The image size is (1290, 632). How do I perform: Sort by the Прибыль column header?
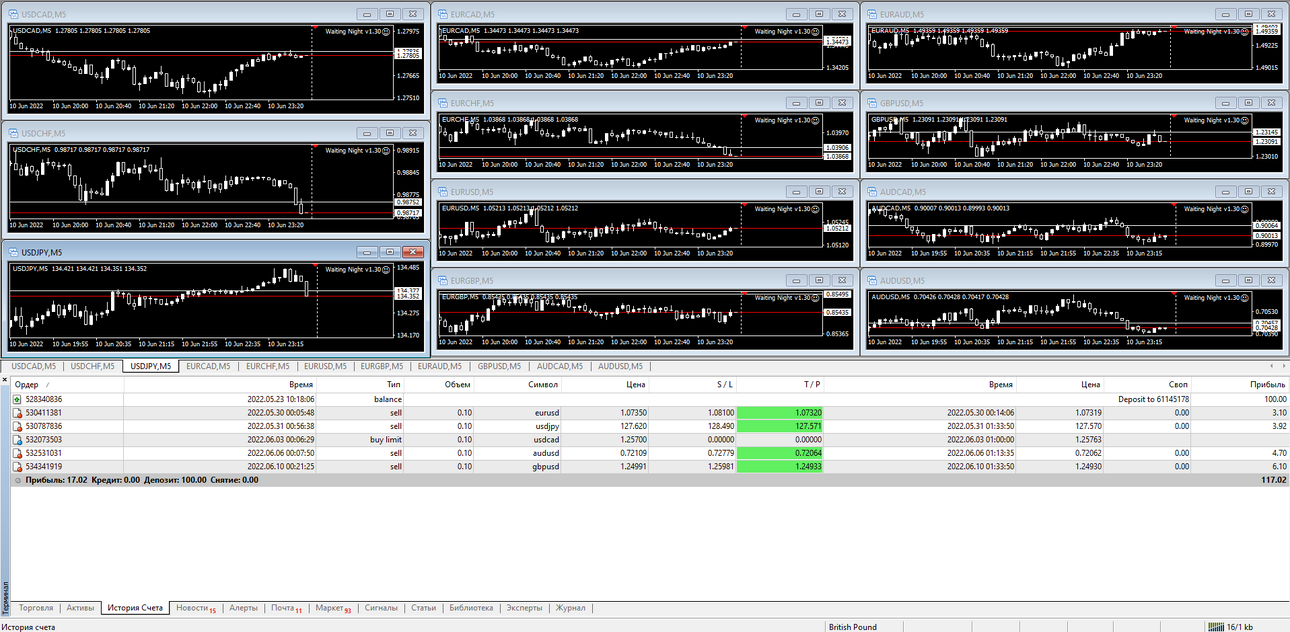click(1239, 384)
